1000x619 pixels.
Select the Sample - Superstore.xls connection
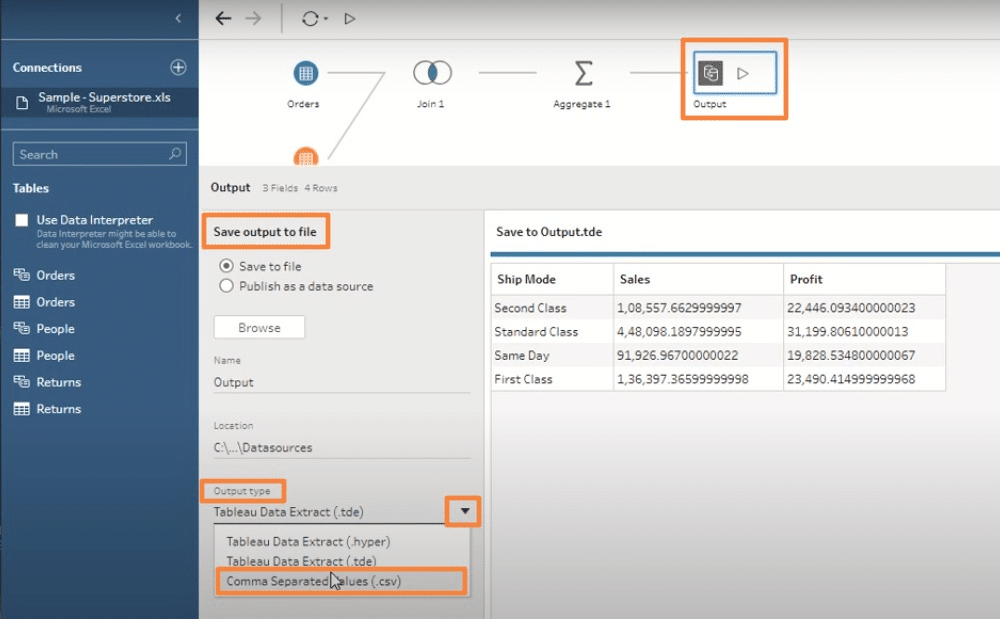click(99, 102)
